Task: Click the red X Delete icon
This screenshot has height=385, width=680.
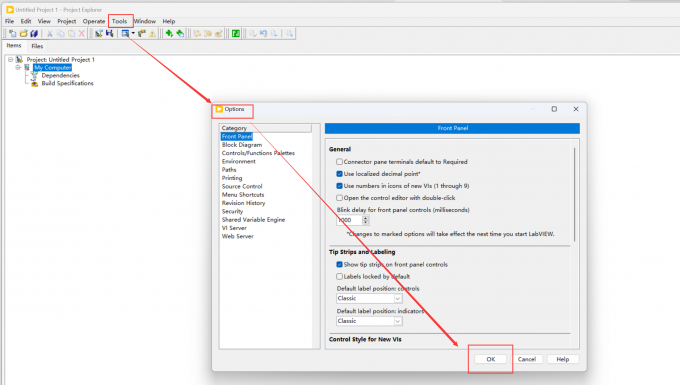Action: 82,33
